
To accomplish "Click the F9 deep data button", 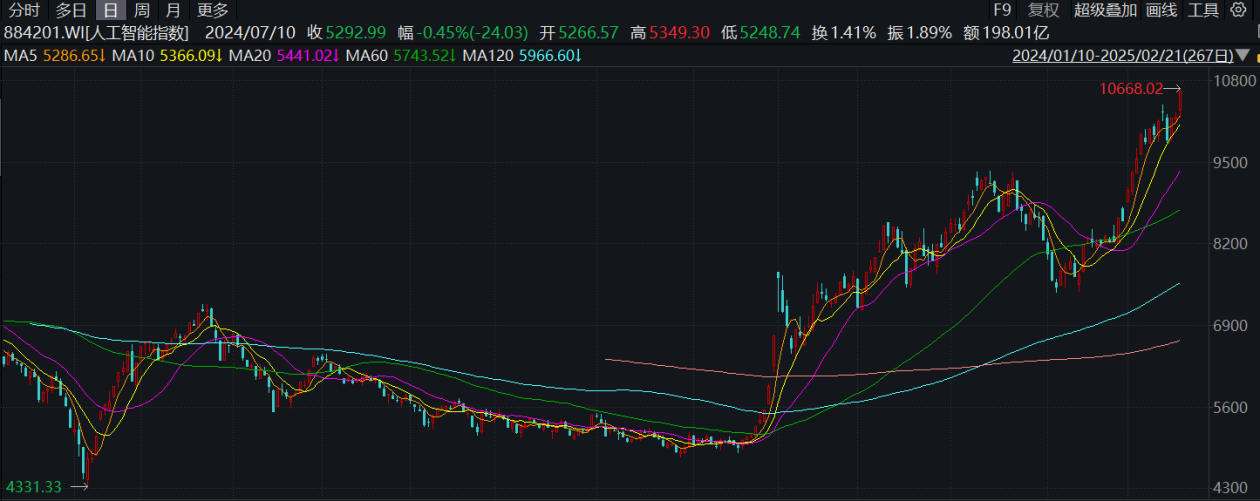I will point(1002,11).
